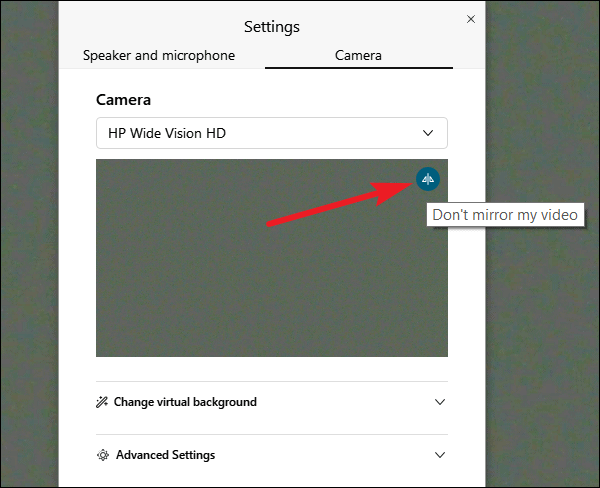Image resolution: width=600 pixels, height=488 pixels.
Task: Click the red arrow annotation on the preview
Action: 340,204
